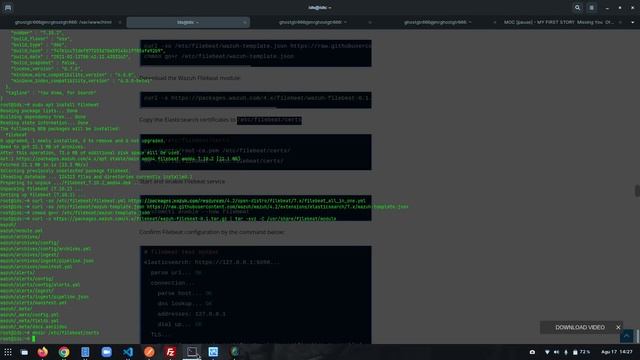The width and height of the screenshot is (640, 360).
Task: Switch to the MOC MY FIRST STORY tab
Action: pyautogui.click(x=559, y=22)
